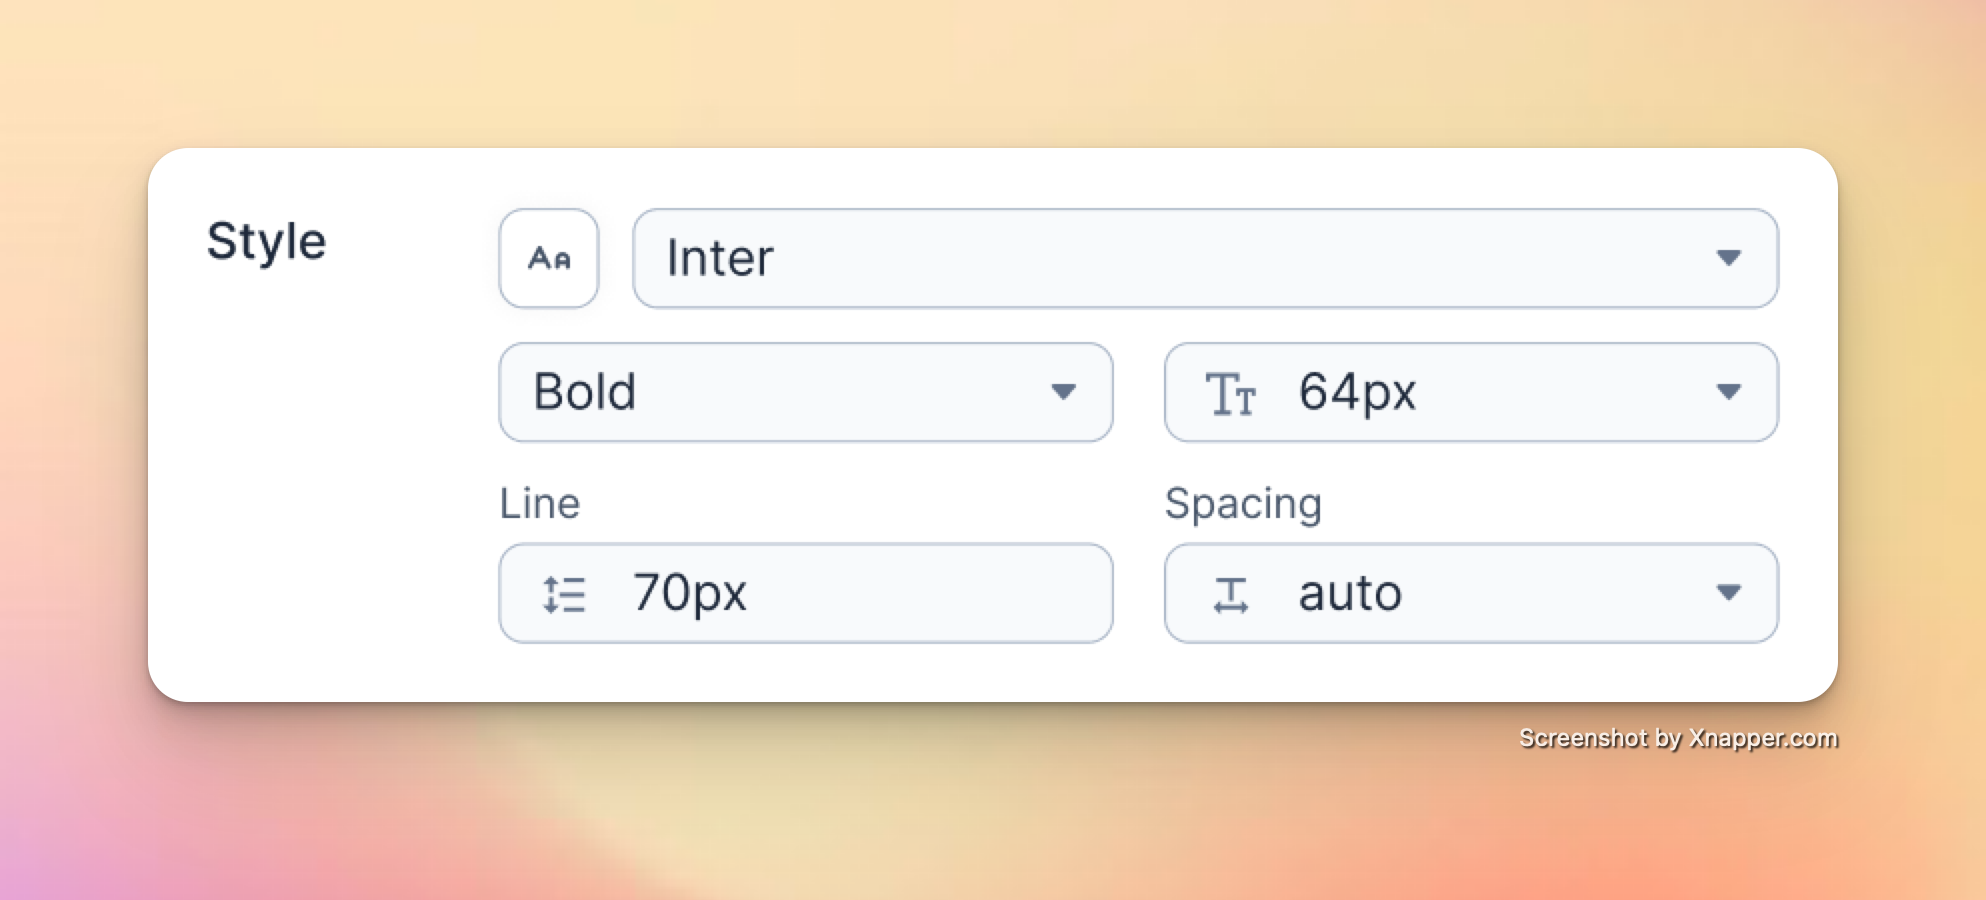Click the letter spacing icon
This screenshot has height=900, width=1986.
click(1230, 594)
